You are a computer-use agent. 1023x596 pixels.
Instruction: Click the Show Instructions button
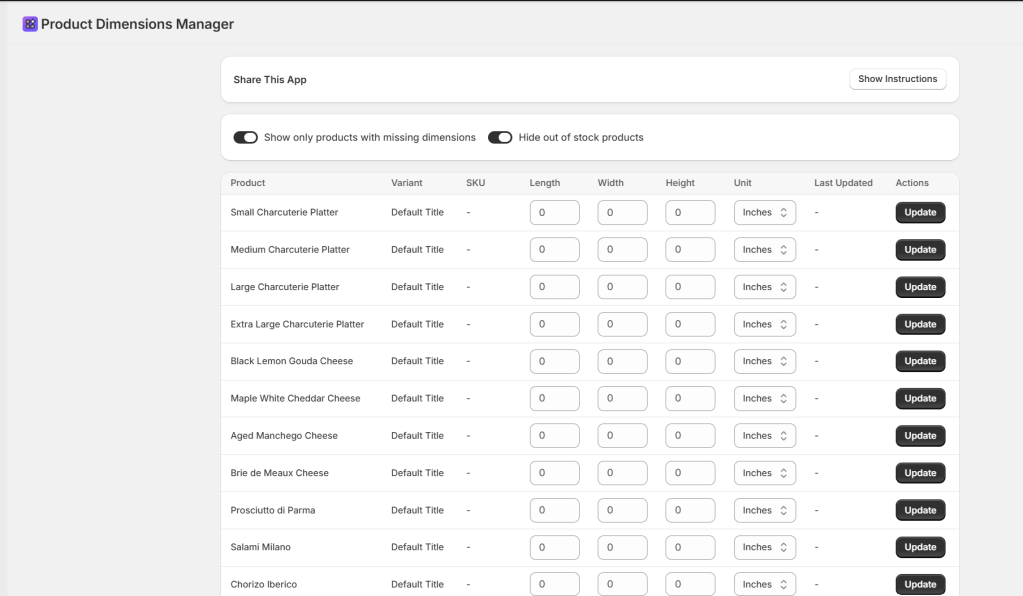pos(897,79)
